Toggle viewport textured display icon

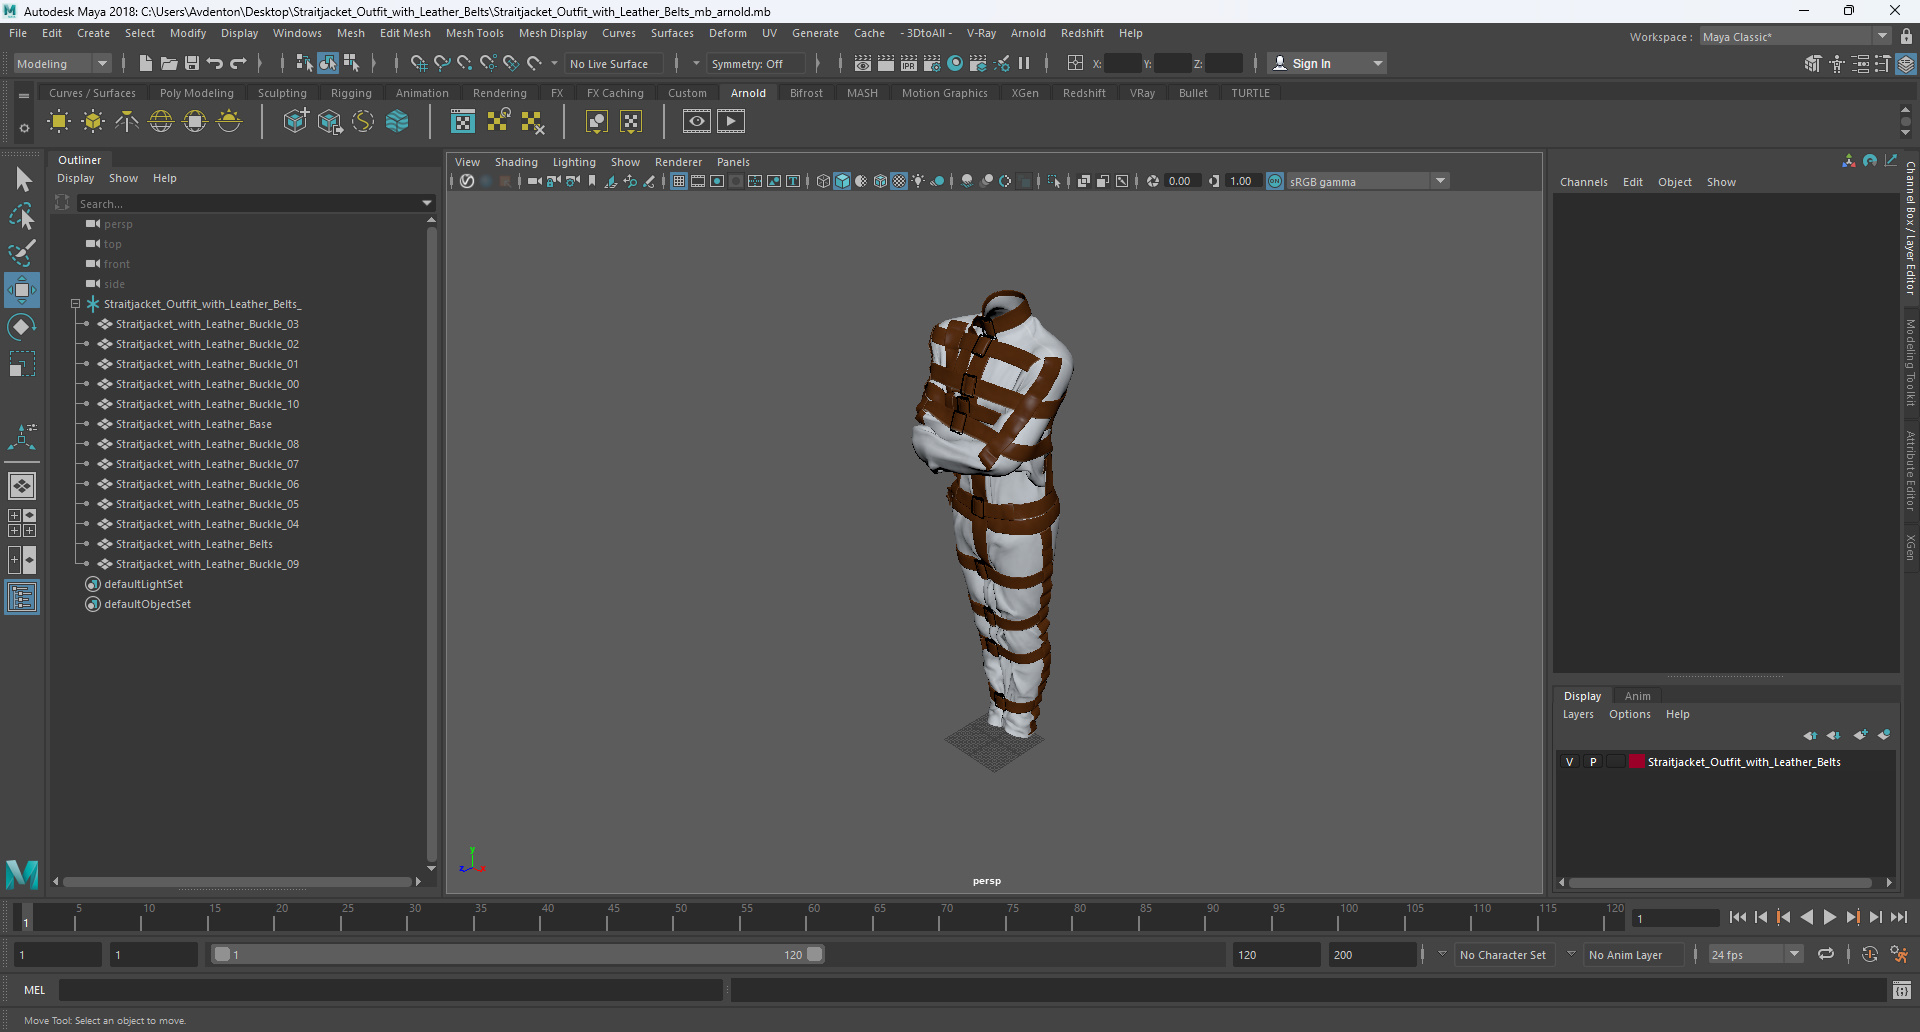(899, 181)
